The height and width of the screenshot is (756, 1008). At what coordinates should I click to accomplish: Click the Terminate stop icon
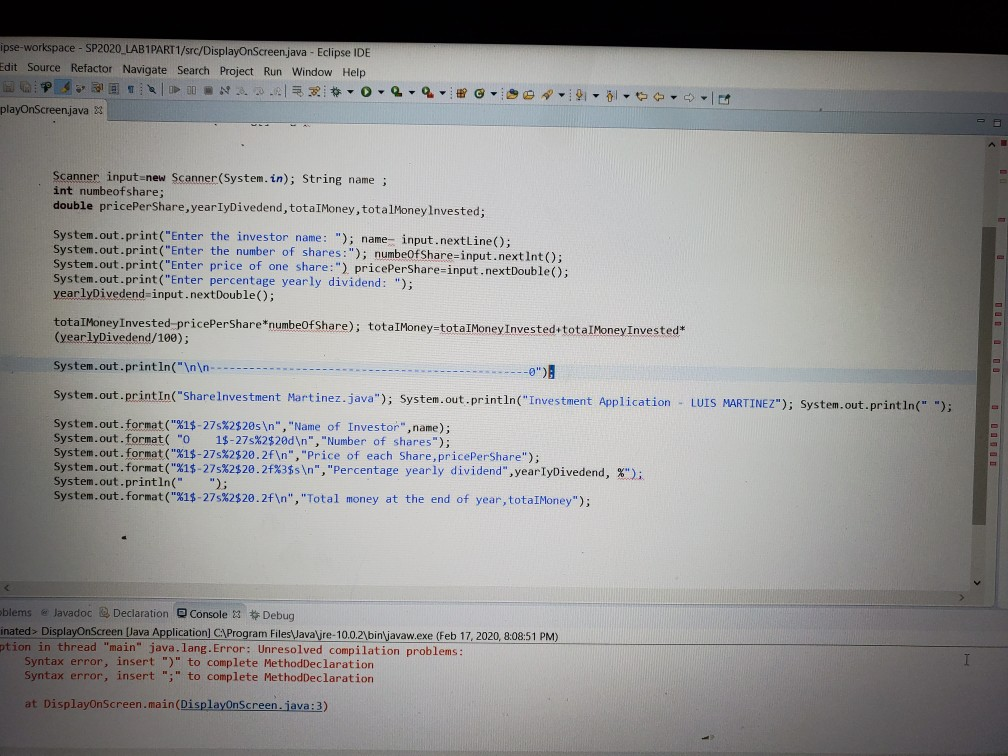(x=208, y=91)
